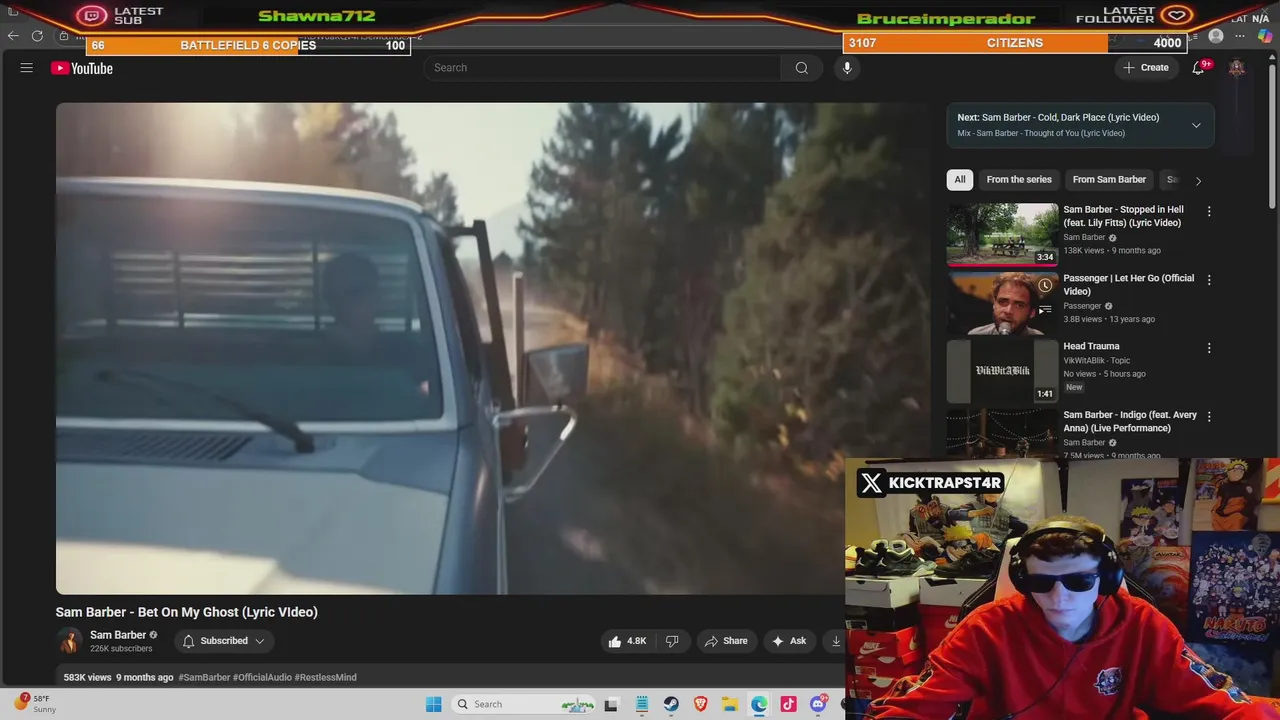Download the video

[x=836, y=641]
